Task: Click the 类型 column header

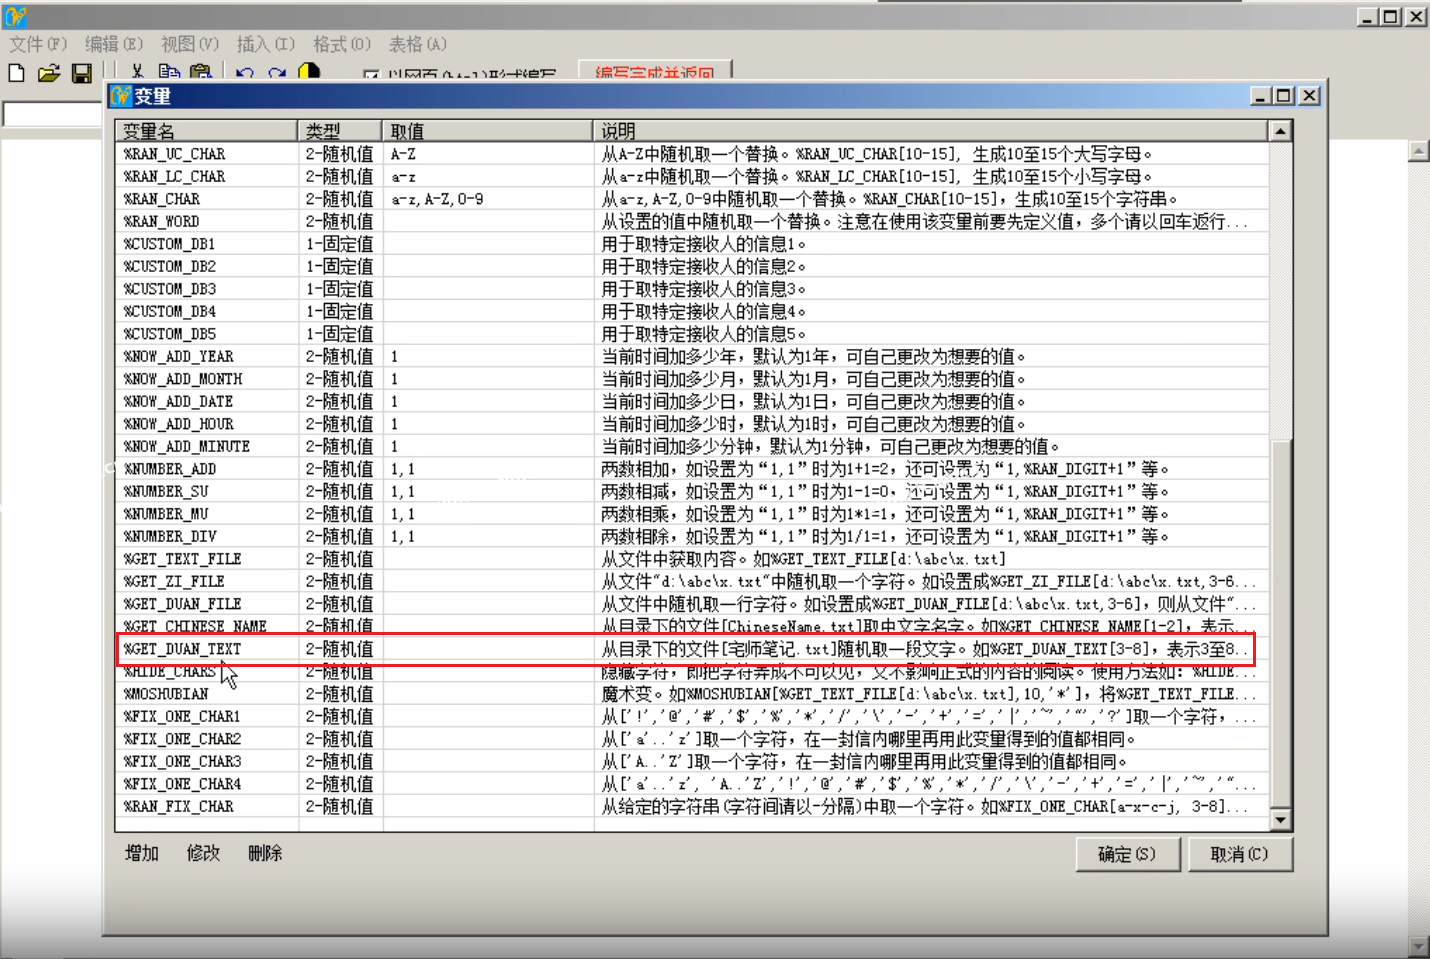Action: tap(340, 131)
